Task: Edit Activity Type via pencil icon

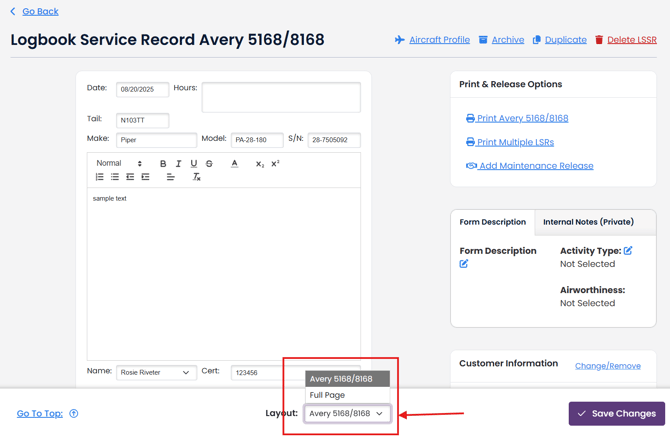Action: point(628,251)
